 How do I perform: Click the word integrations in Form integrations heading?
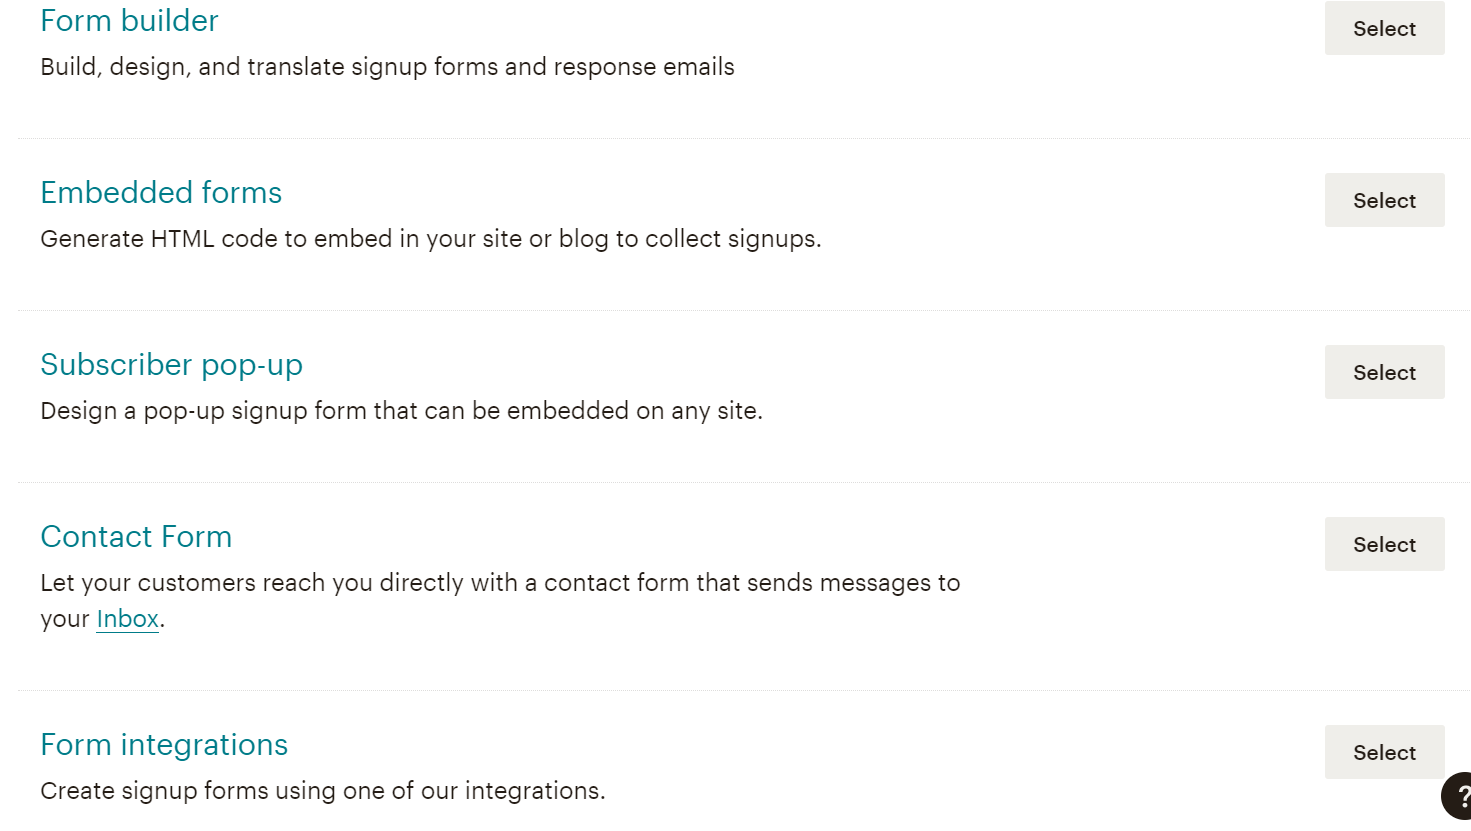click(204, 745)
